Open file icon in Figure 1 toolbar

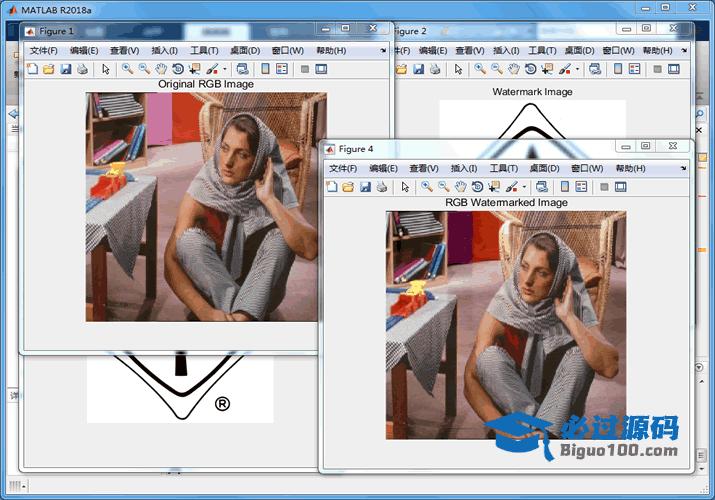tap(49, 69)
